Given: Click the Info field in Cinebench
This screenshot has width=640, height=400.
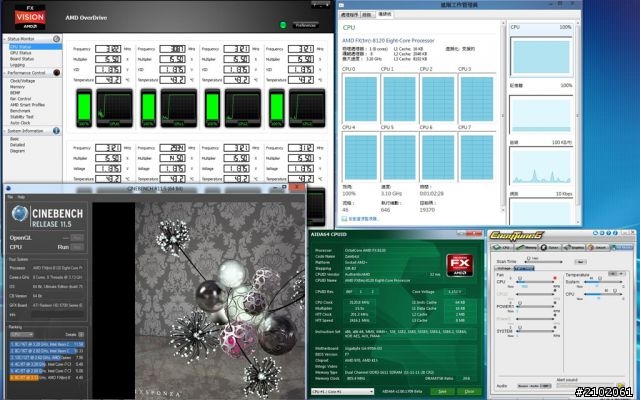Looking at the screenshot, I should [58, 315].
